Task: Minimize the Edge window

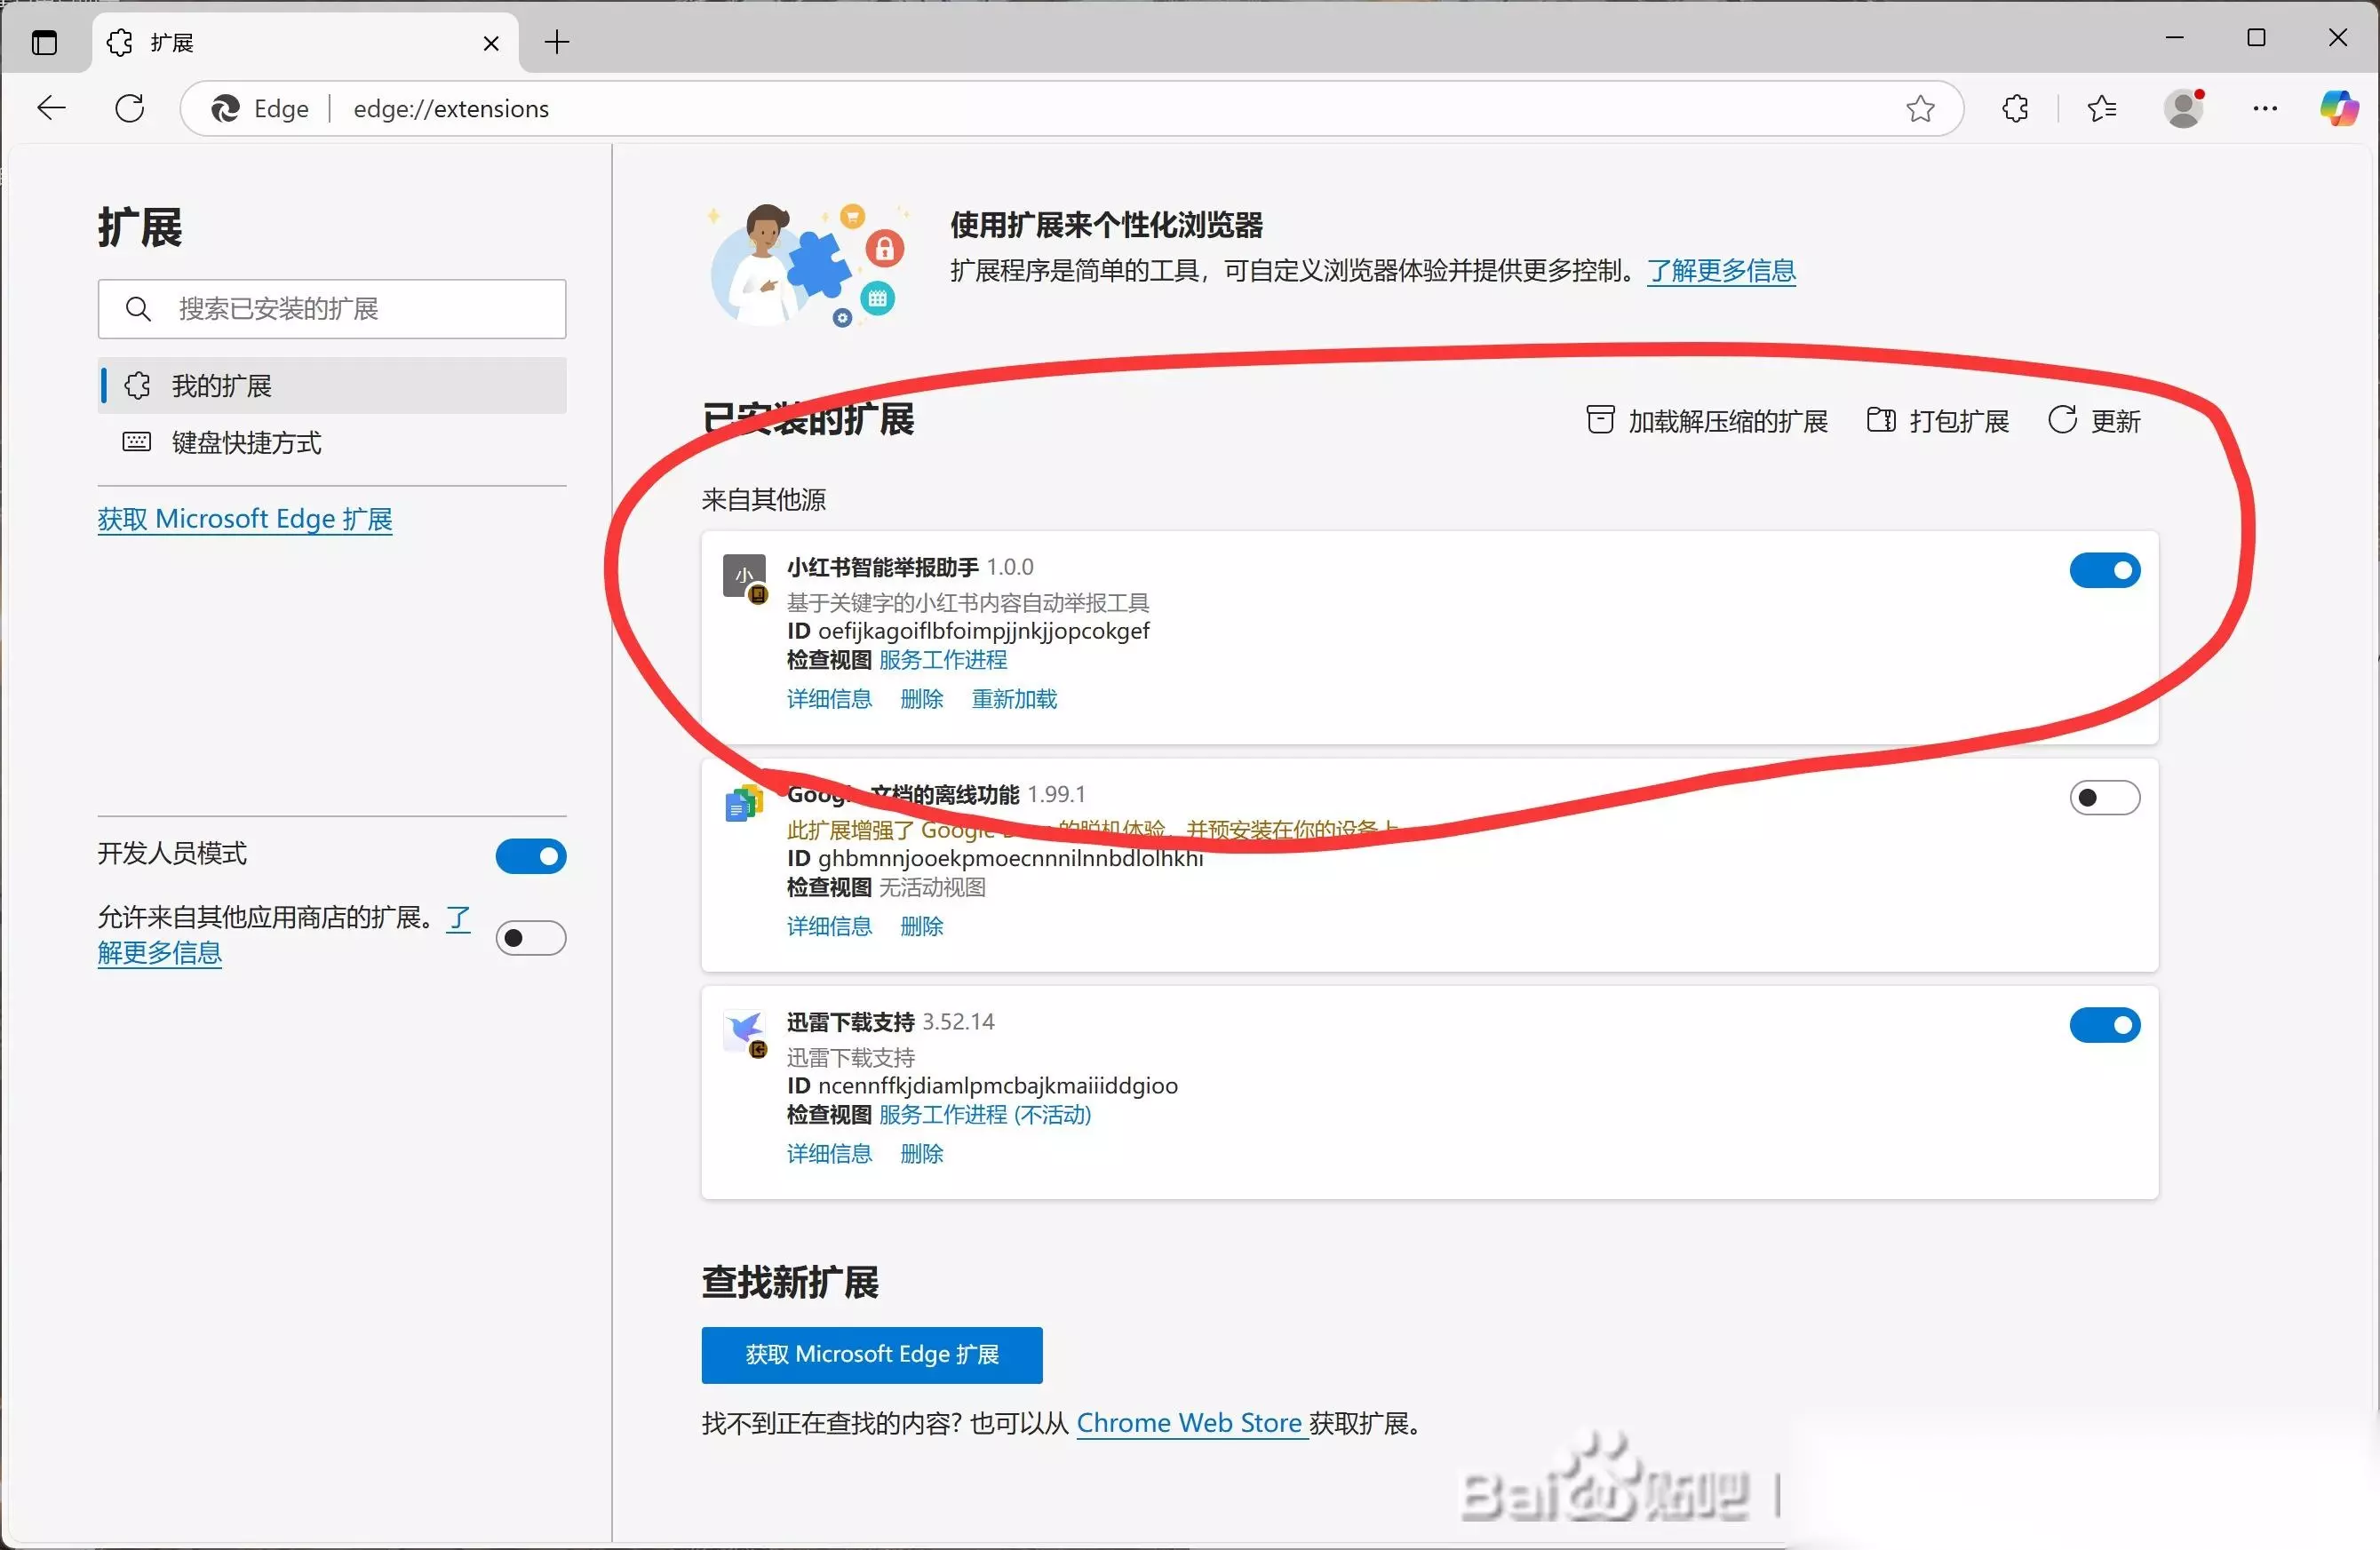Action: [2175, 38]
